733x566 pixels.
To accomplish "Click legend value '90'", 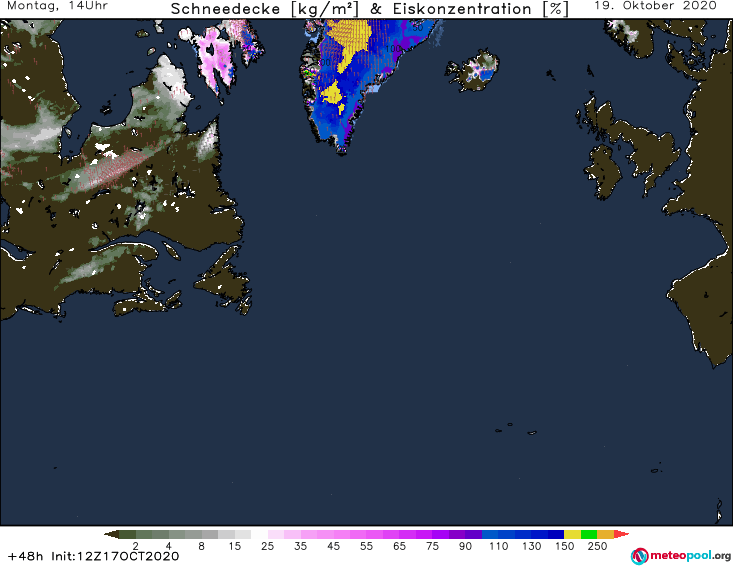I will (x=466, y=546).
